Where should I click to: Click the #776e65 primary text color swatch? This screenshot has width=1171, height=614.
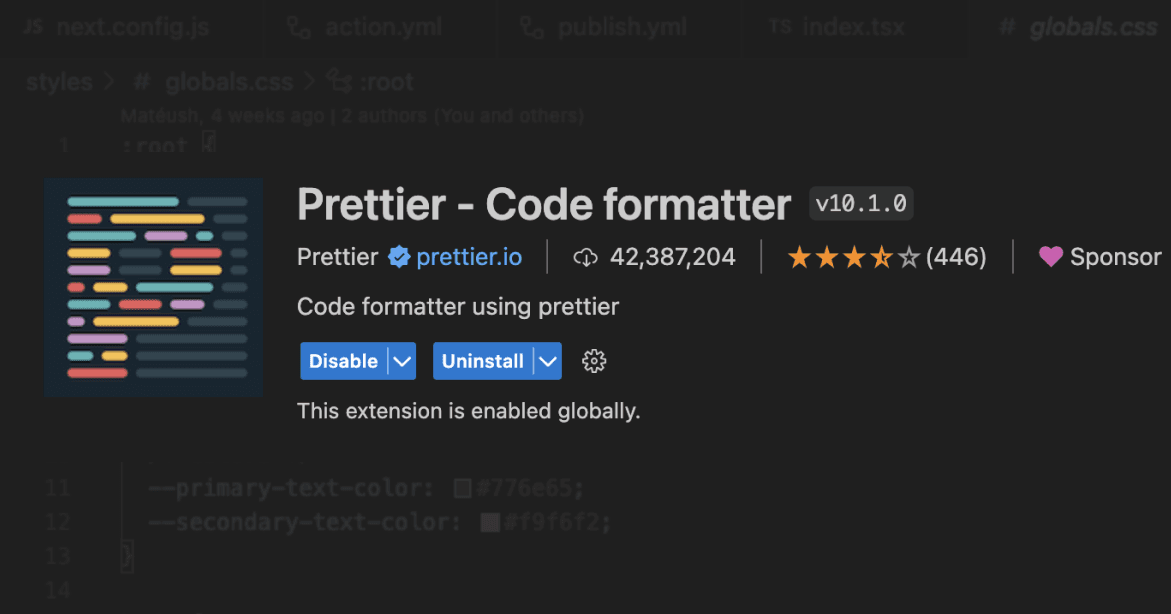pos(462,489)
